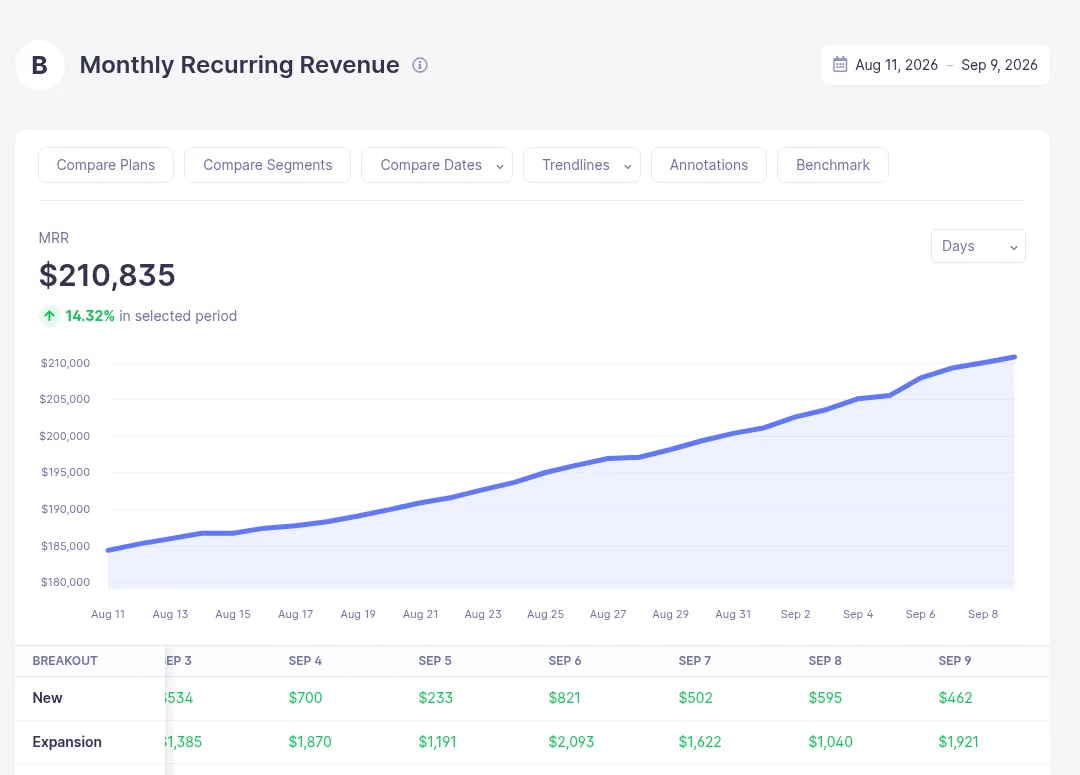Click the $210,835 MRR value
The image size is (1080, 775).
[x=107, y=275]
